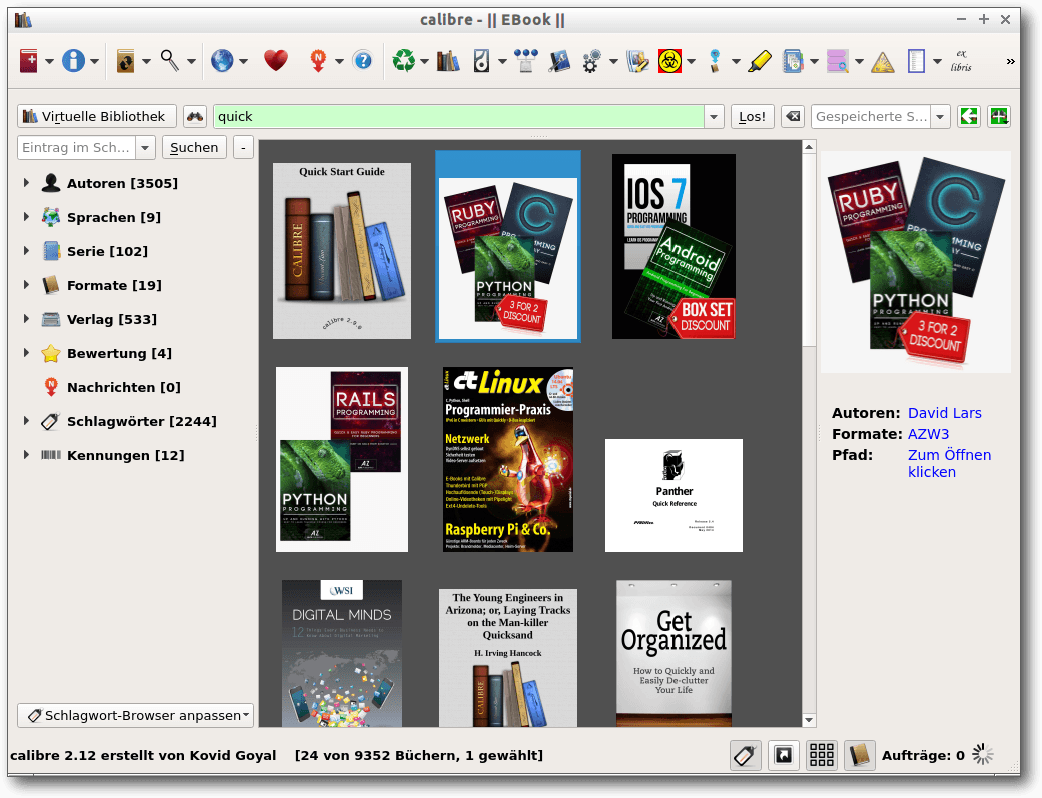Click the green arrow copy saved search icon
The height and width of the screenshot is (798, 1042).
tap(969, 116)
